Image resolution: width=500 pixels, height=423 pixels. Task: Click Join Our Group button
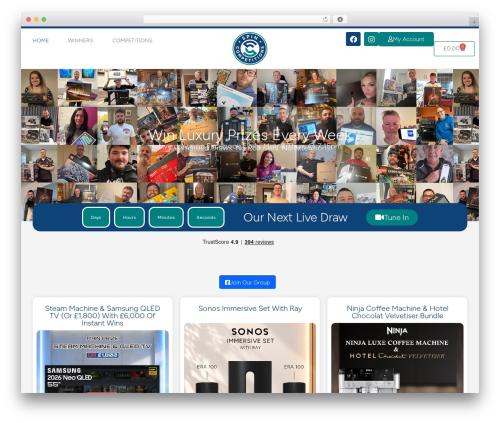pyautogui.click(x=247, y=282)
